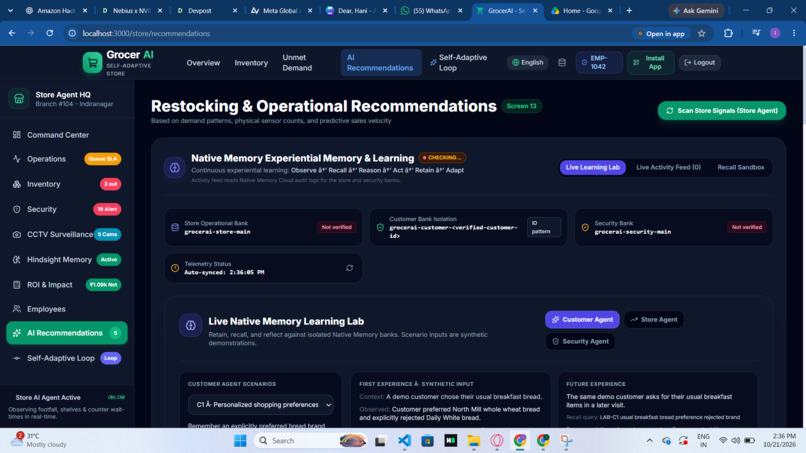Click the Open in app button
Screen dimensions: 806x453
661,33
